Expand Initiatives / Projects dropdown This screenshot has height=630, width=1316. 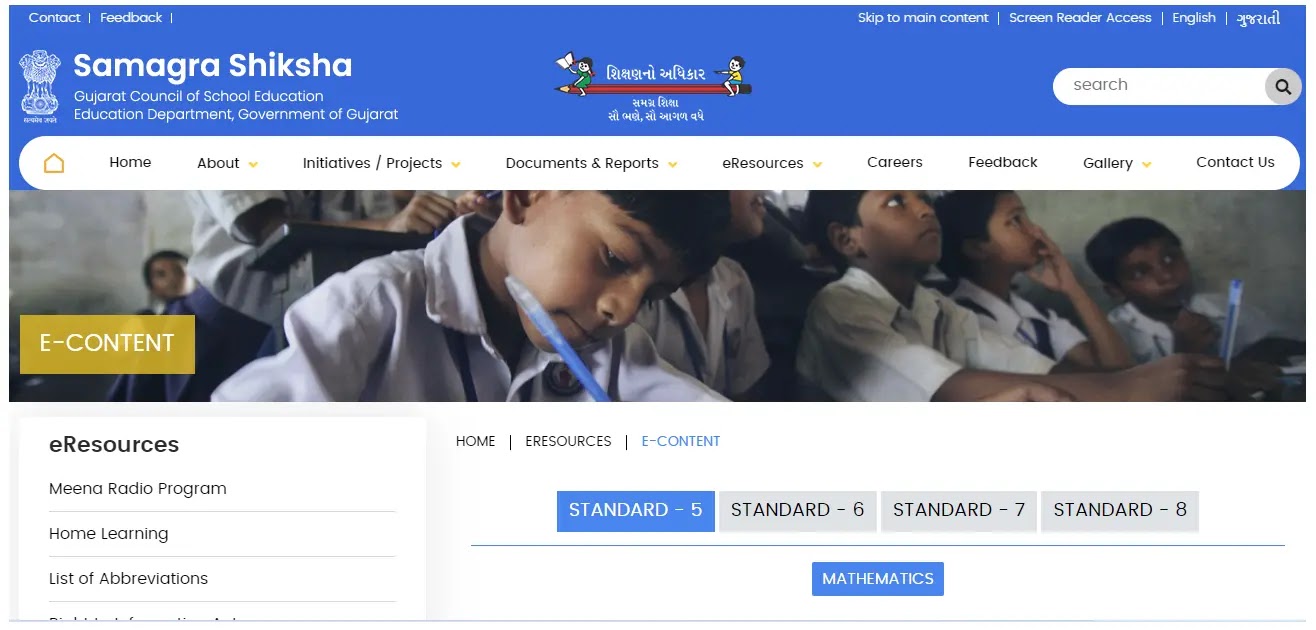pos(382,163)
